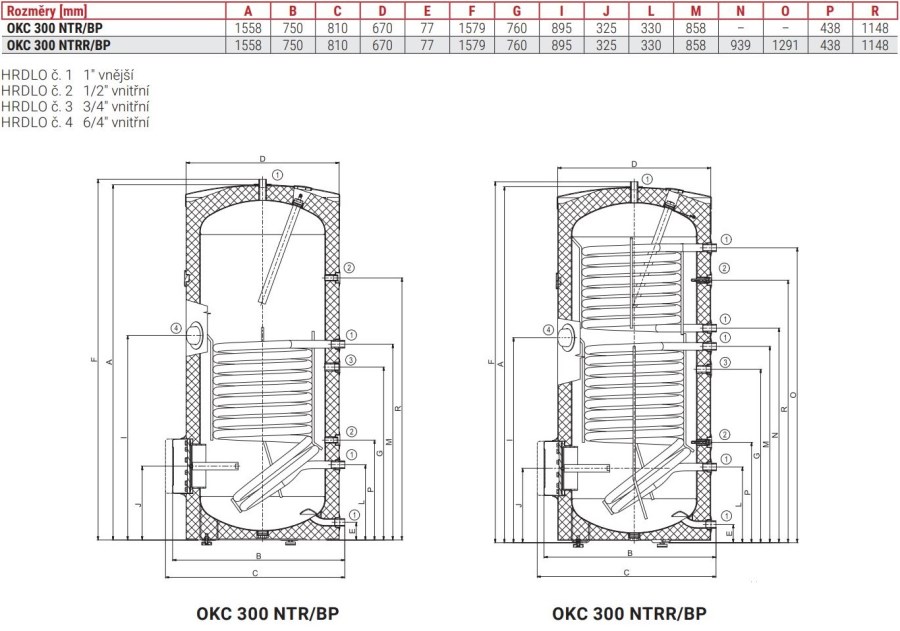This screenshot has height=631, width=900.
Task: Click column header "N" in the dimensions table
Action: [740, 11]
